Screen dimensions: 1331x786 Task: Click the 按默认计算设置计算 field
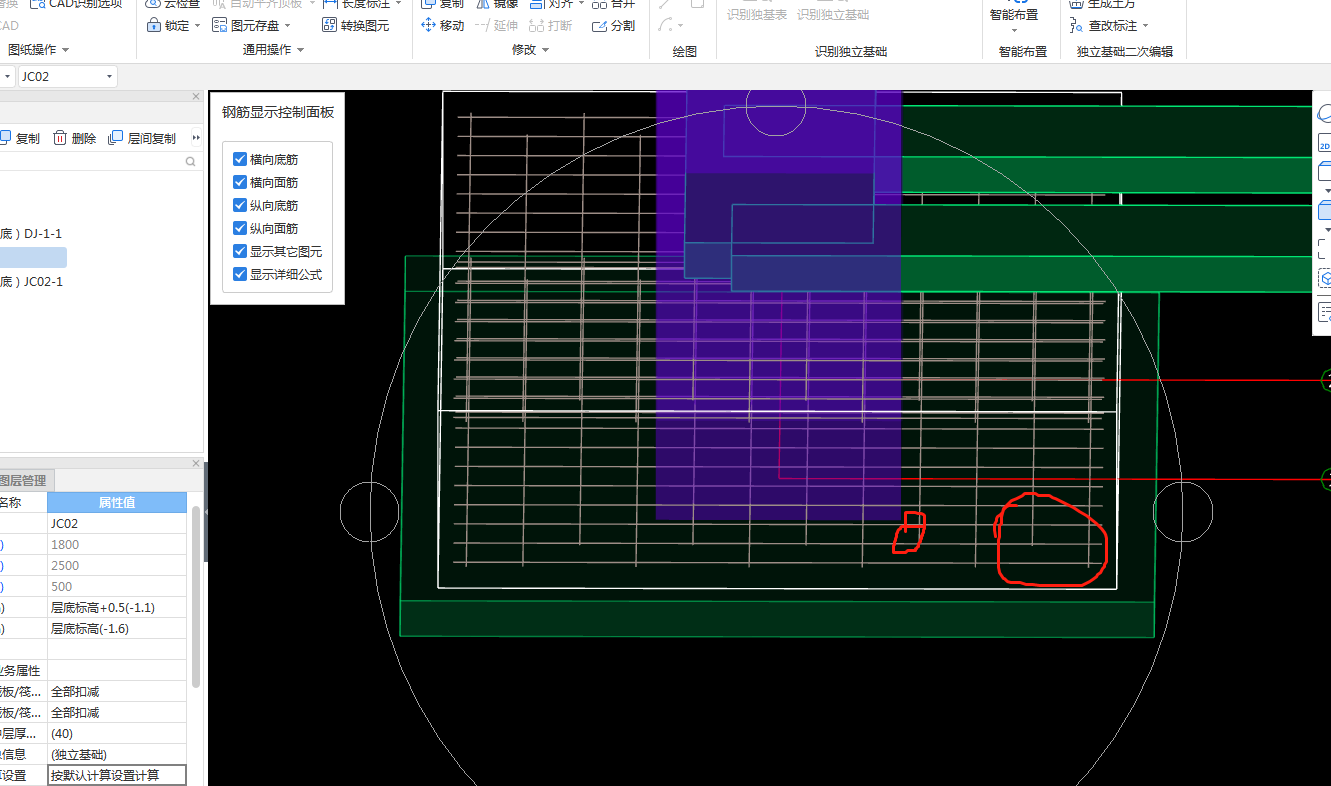pyautogui.click(x=117, y=775)
